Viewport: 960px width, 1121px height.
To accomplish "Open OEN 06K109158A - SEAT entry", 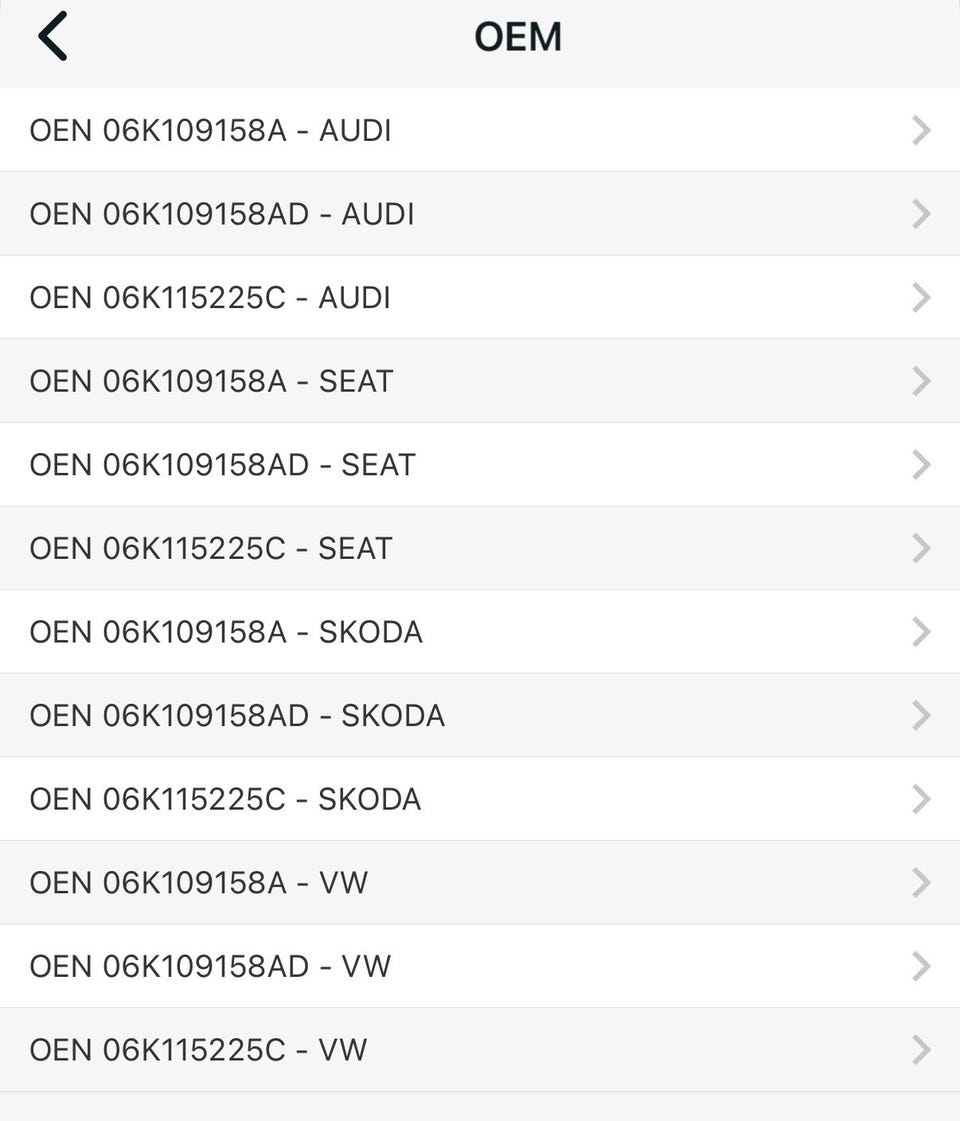I will tap(211, 381).
